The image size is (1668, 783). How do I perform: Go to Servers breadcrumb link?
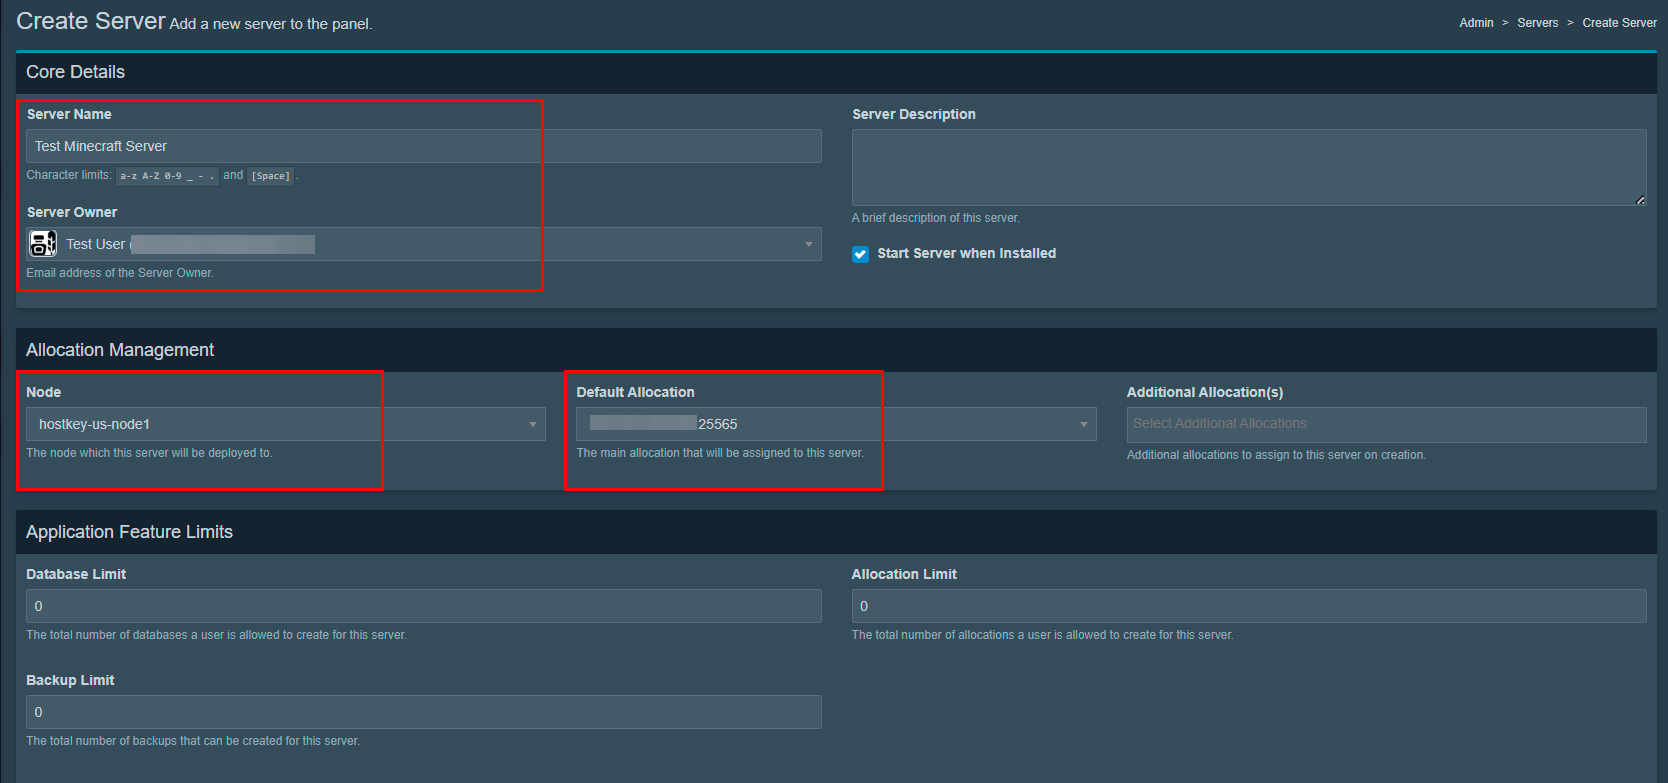1537,23
